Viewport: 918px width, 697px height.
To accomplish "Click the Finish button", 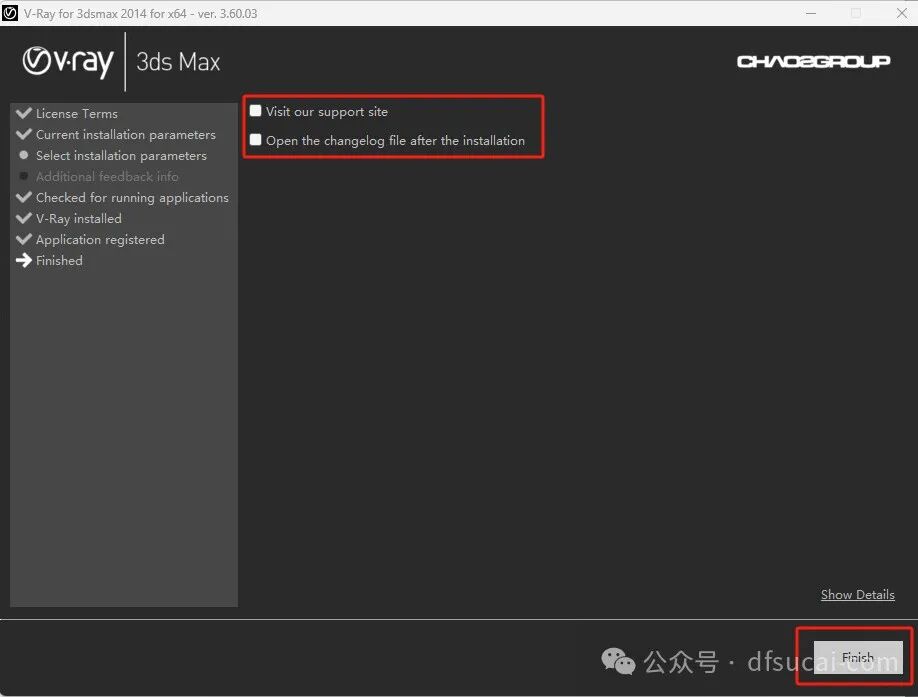I will (858, 657).
